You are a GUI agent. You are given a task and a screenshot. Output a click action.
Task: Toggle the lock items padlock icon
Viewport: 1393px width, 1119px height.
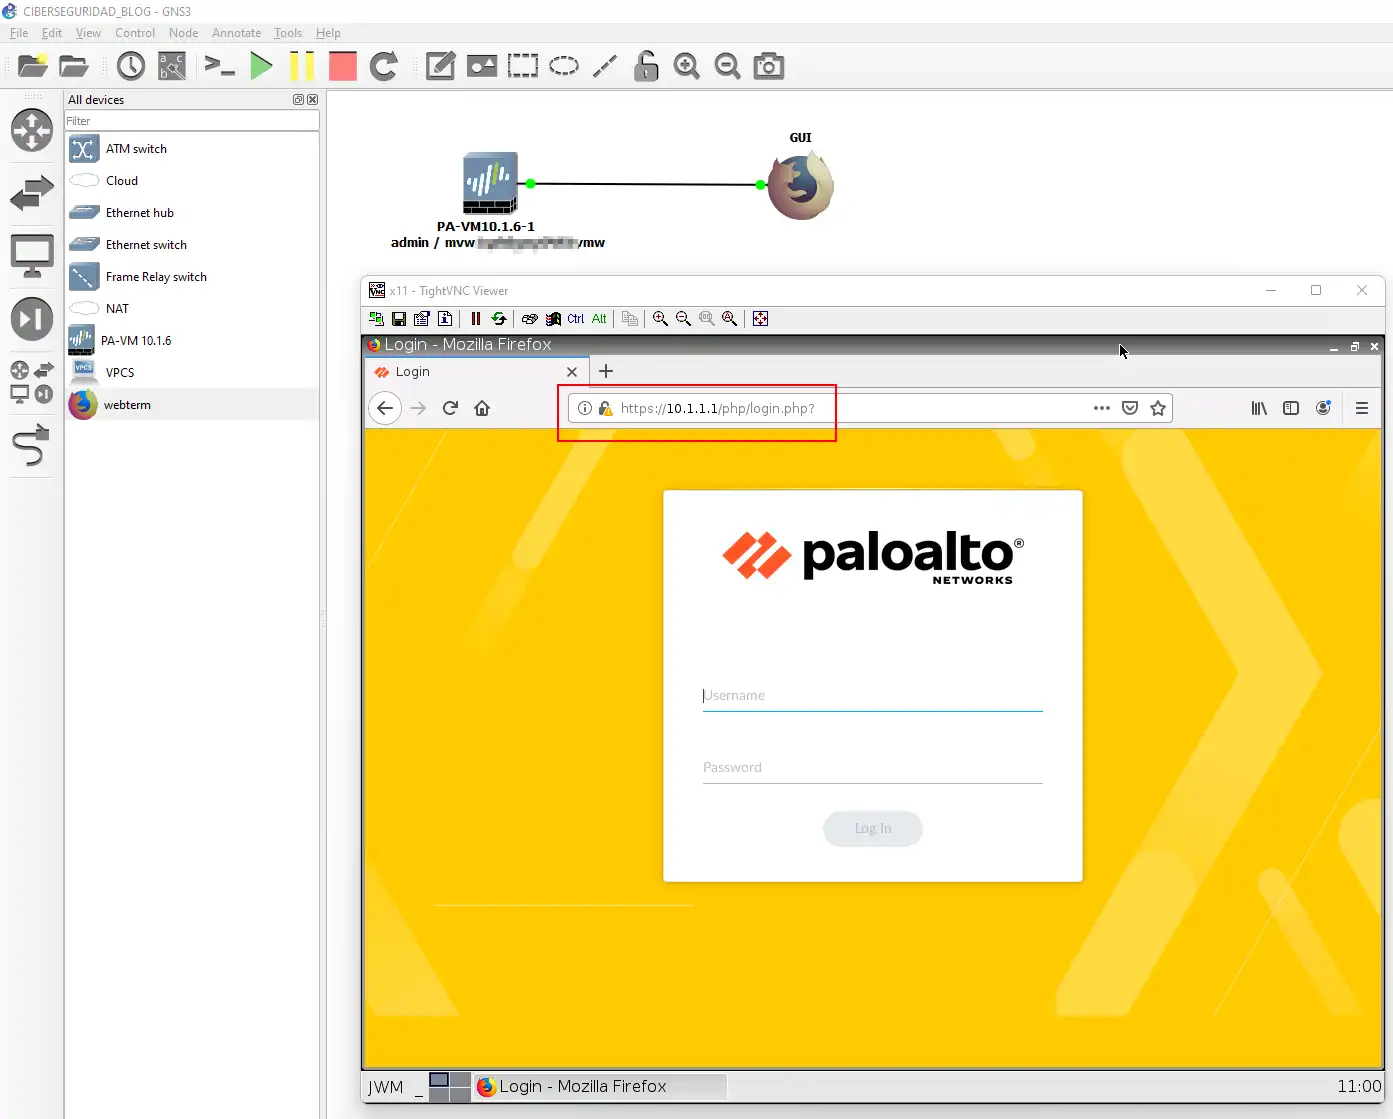[x=646, y=66]
